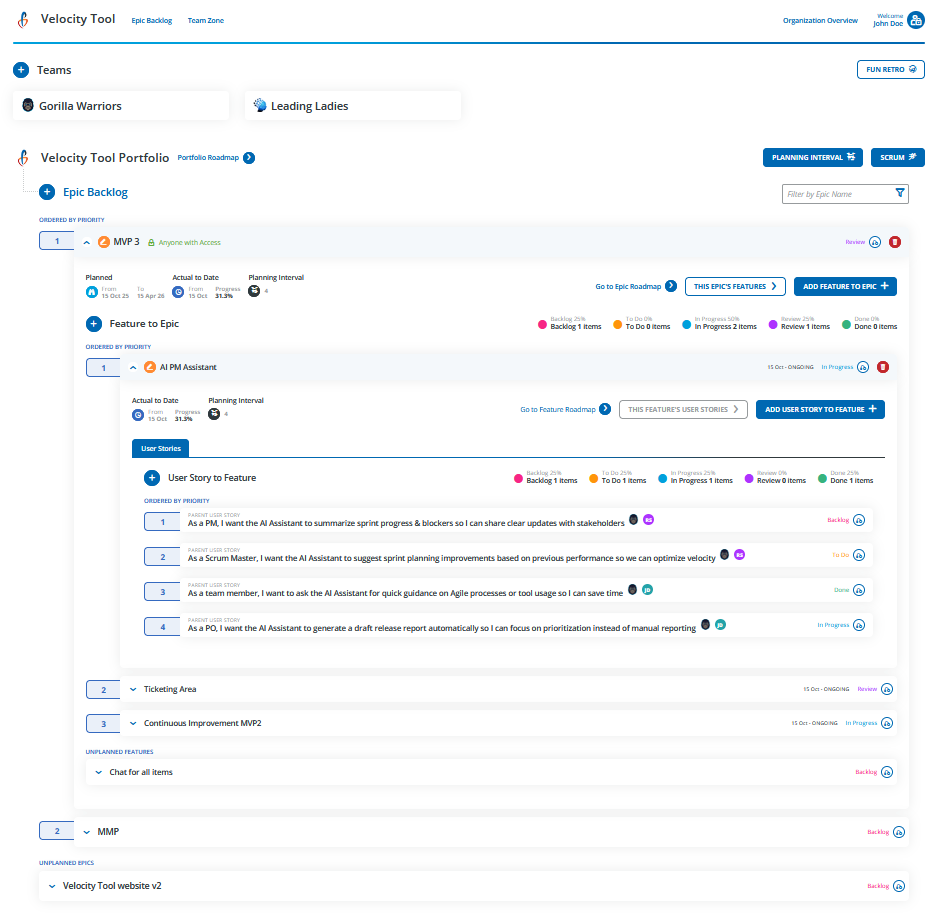939x922 pixels.
Task: Click the John Doe profile avatar icon
Action: coord(915,19)
